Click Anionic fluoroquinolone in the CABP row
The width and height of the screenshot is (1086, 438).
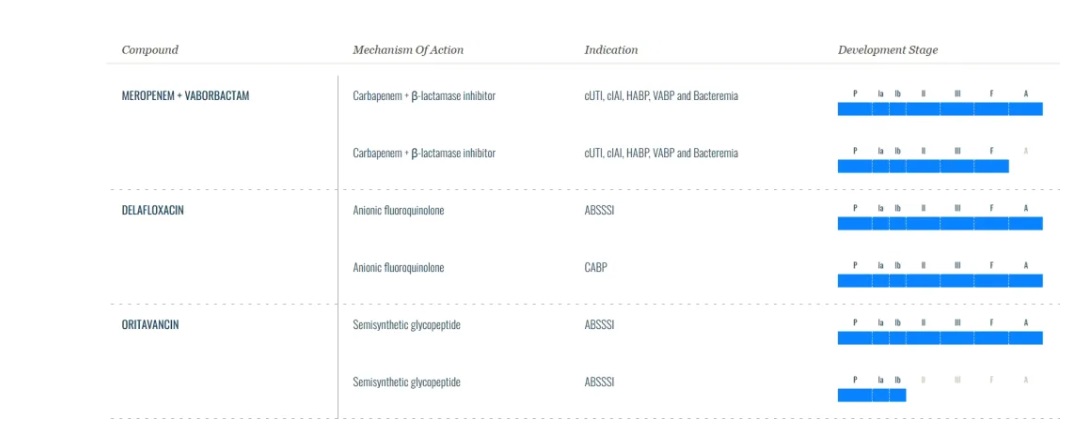pyautogui.click(x=399, y=267)
